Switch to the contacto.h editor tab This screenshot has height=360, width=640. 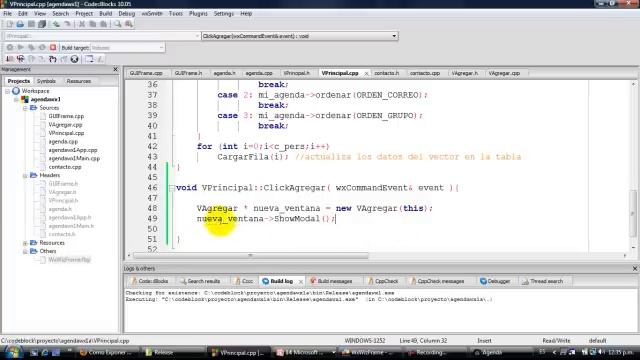tap(387, 73)
